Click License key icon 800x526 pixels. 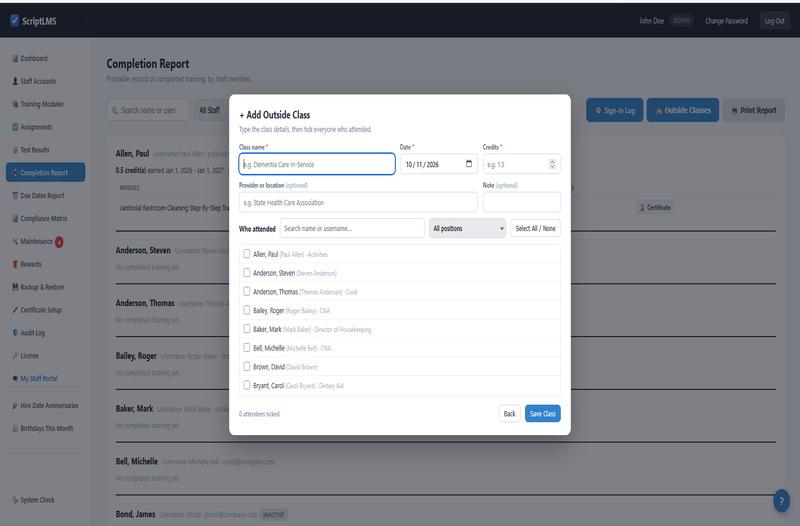tap(15, 356)
